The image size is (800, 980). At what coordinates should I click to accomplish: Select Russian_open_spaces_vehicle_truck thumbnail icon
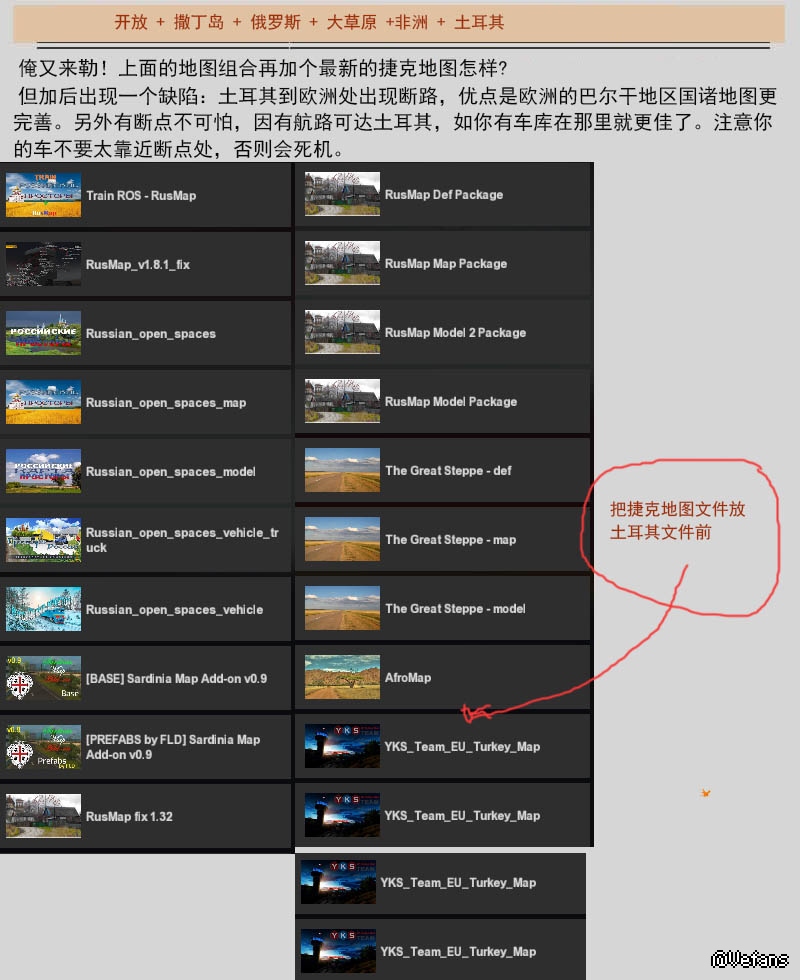coord(43,540)
